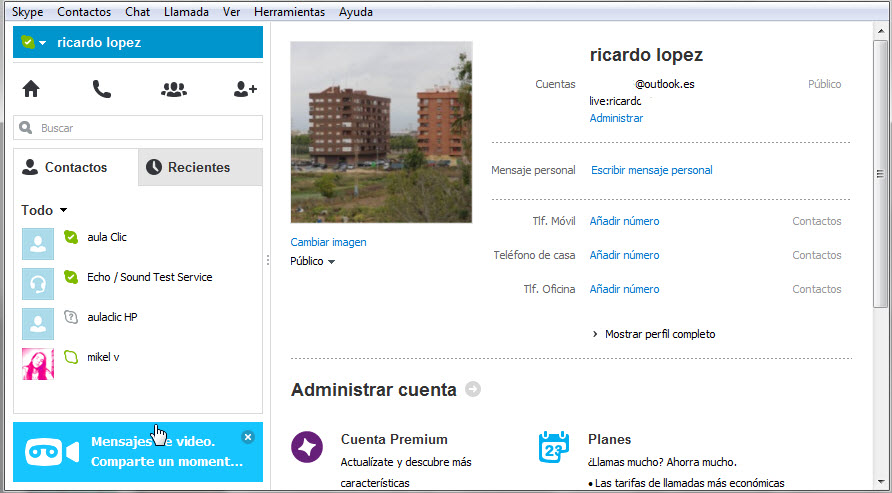The height and width of the screenshot is (493, 892).
Task: Open the Ayuda menu
Action: (x=356, y=11)
